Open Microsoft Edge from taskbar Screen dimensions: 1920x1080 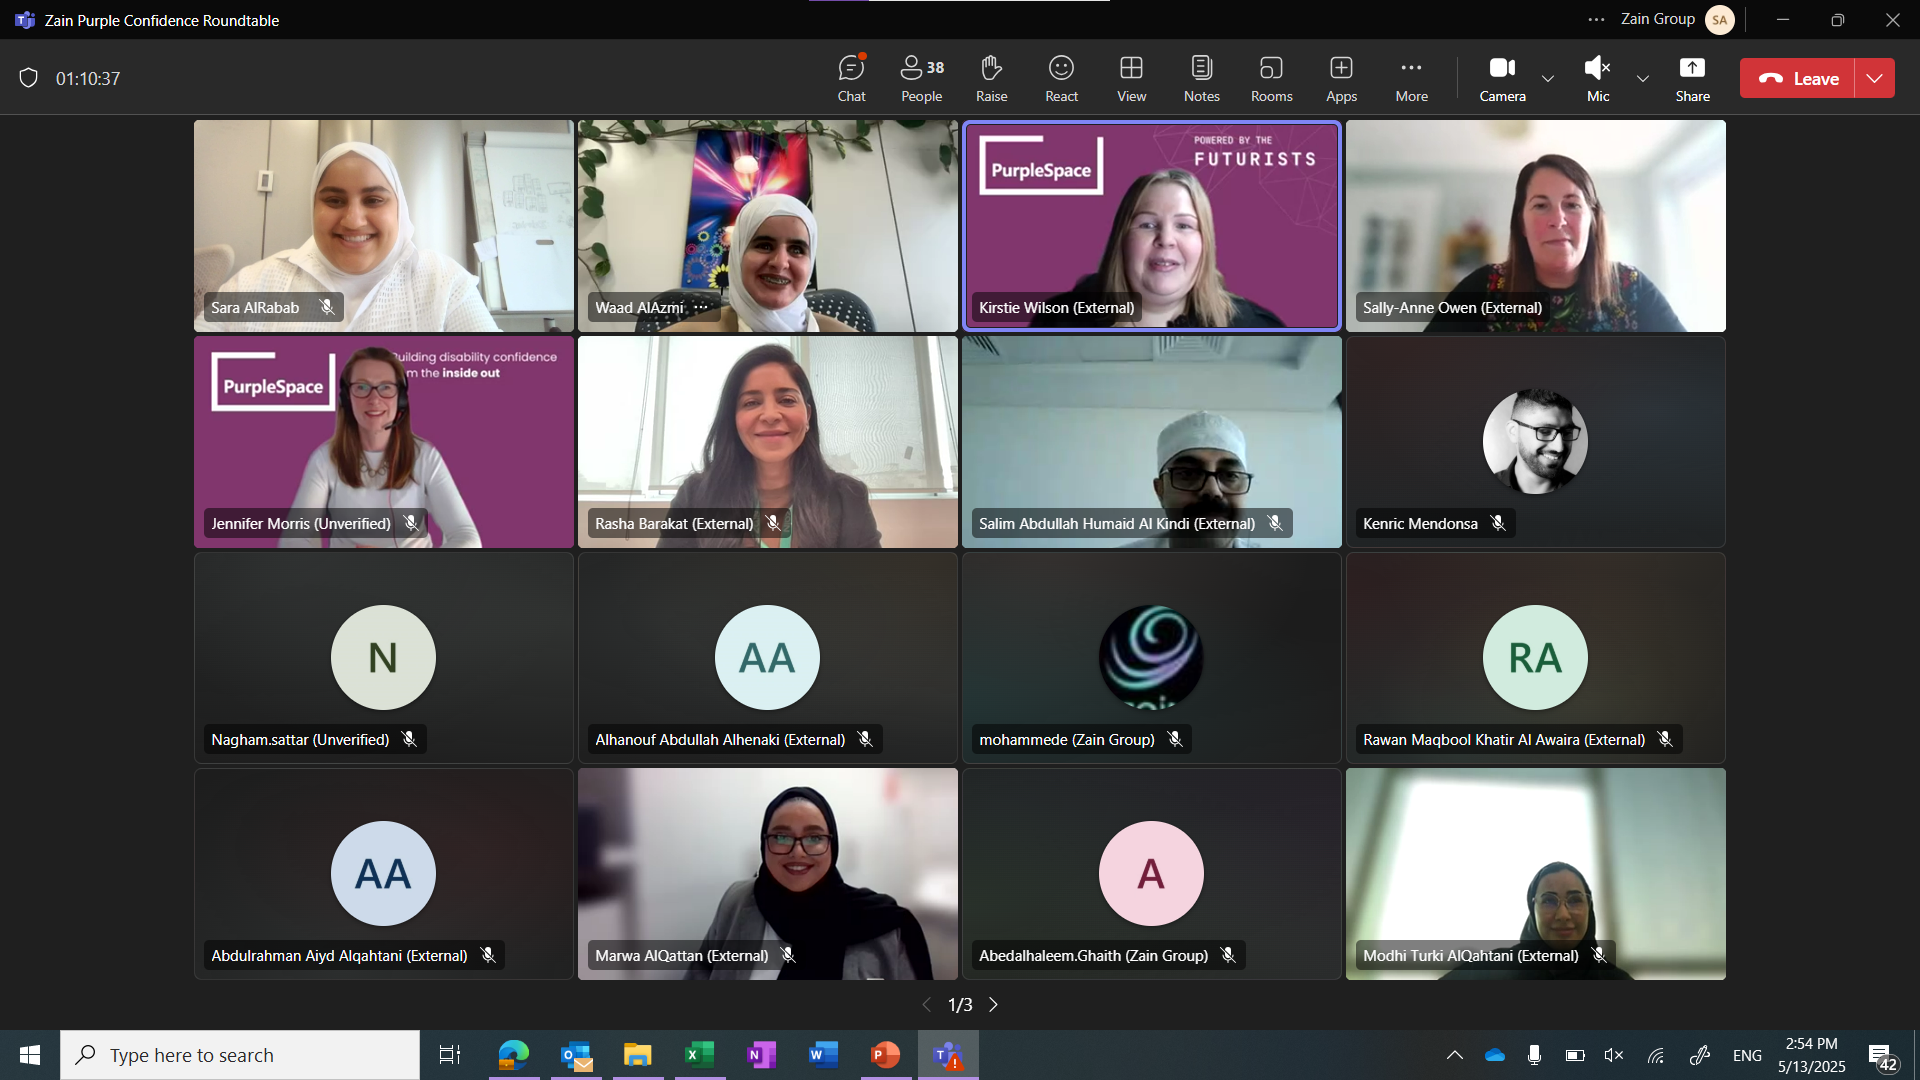514,1055
